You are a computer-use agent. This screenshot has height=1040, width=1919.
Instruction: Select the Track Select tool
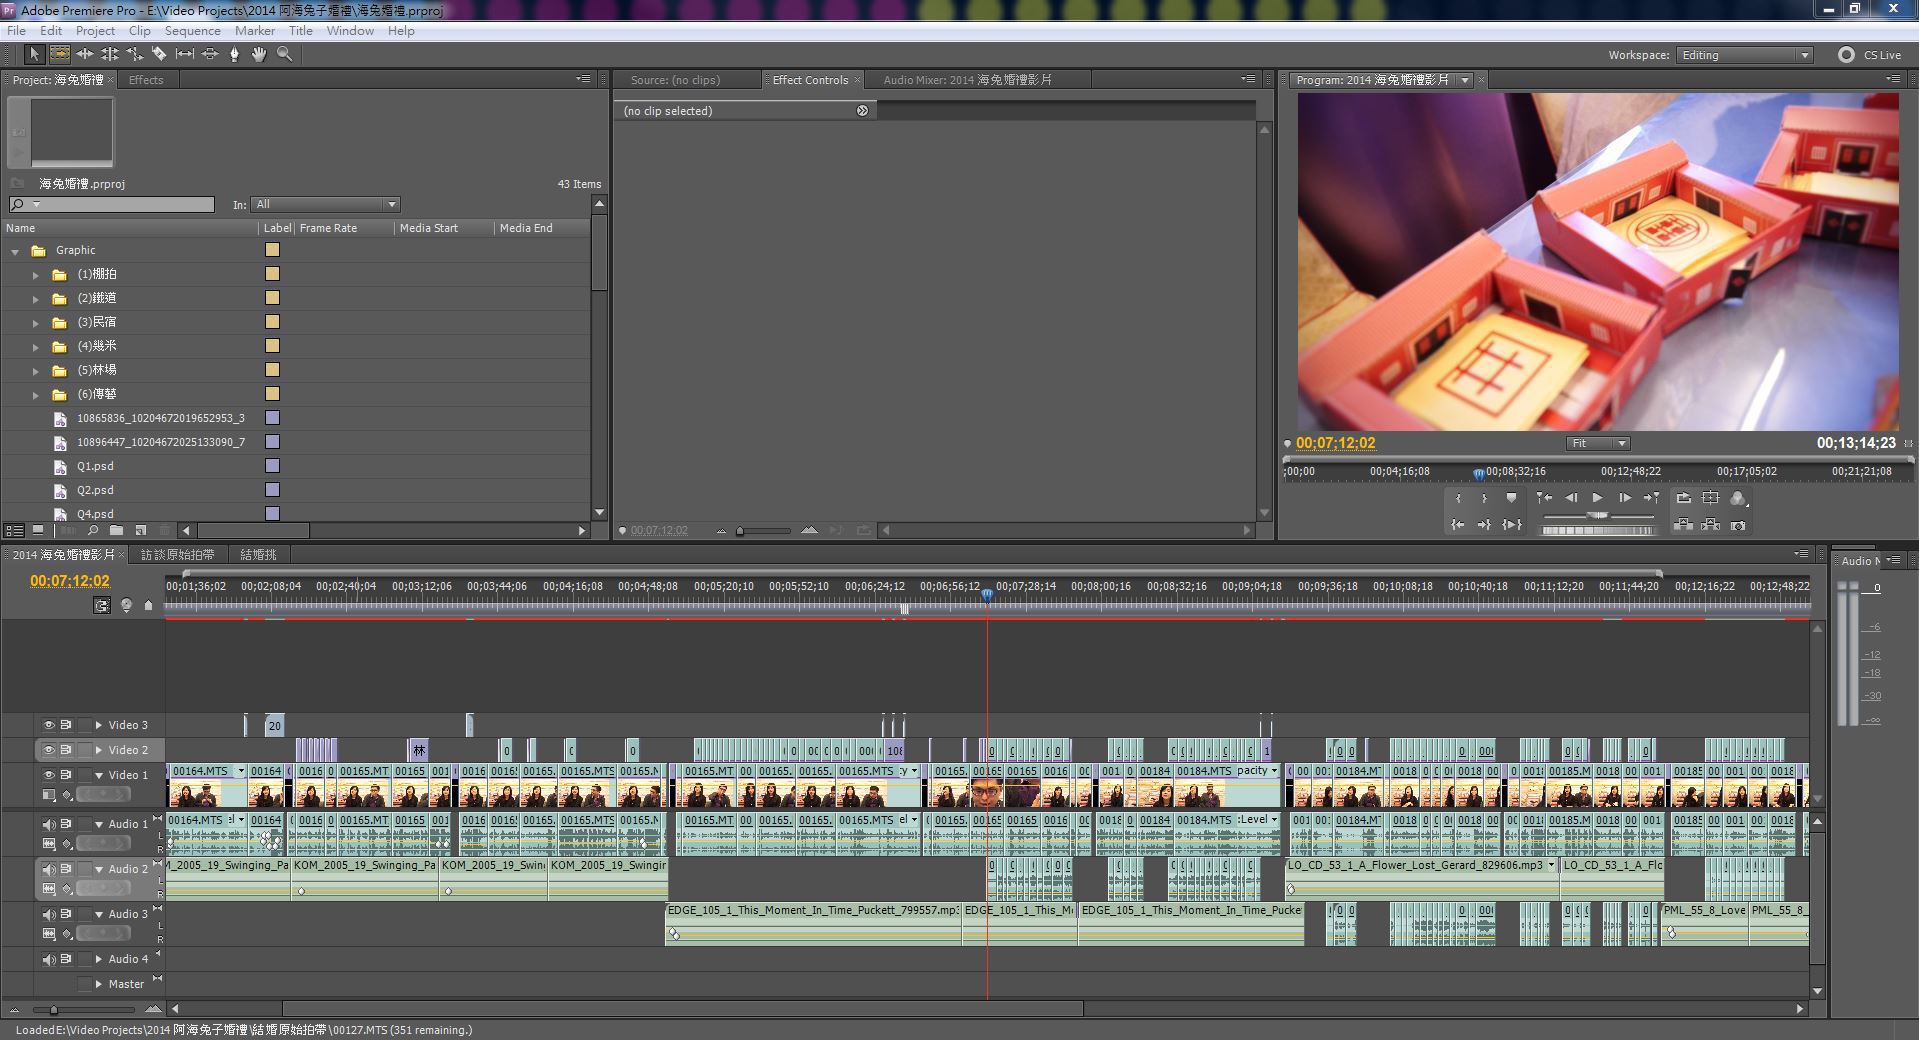(x=60, y=55)
